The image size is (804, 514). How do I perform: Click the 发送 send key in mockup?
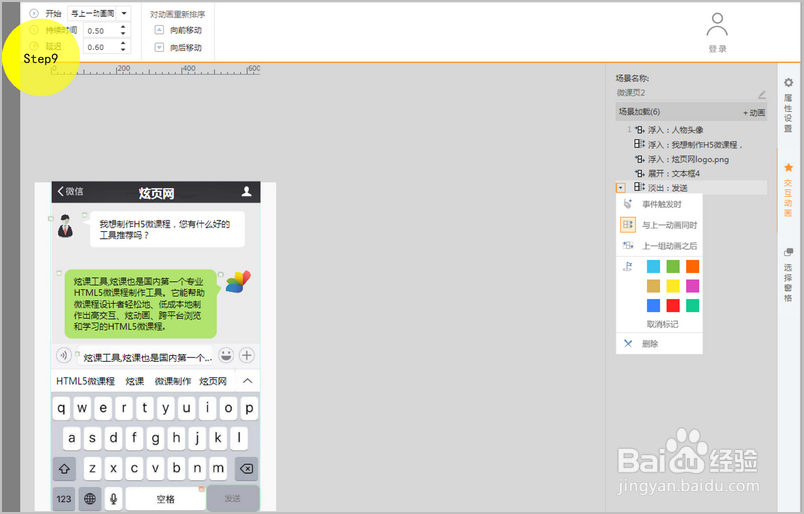click(233, 498)
